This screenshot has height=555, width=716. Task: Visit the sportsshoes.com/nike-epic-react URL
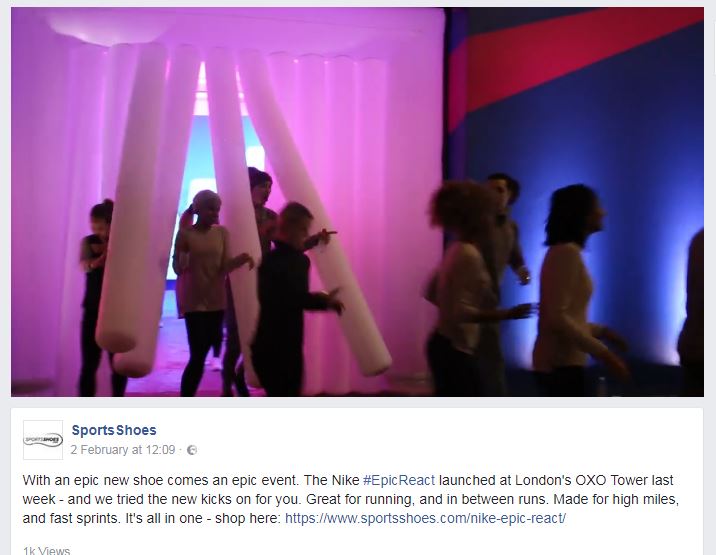(426, 518)
